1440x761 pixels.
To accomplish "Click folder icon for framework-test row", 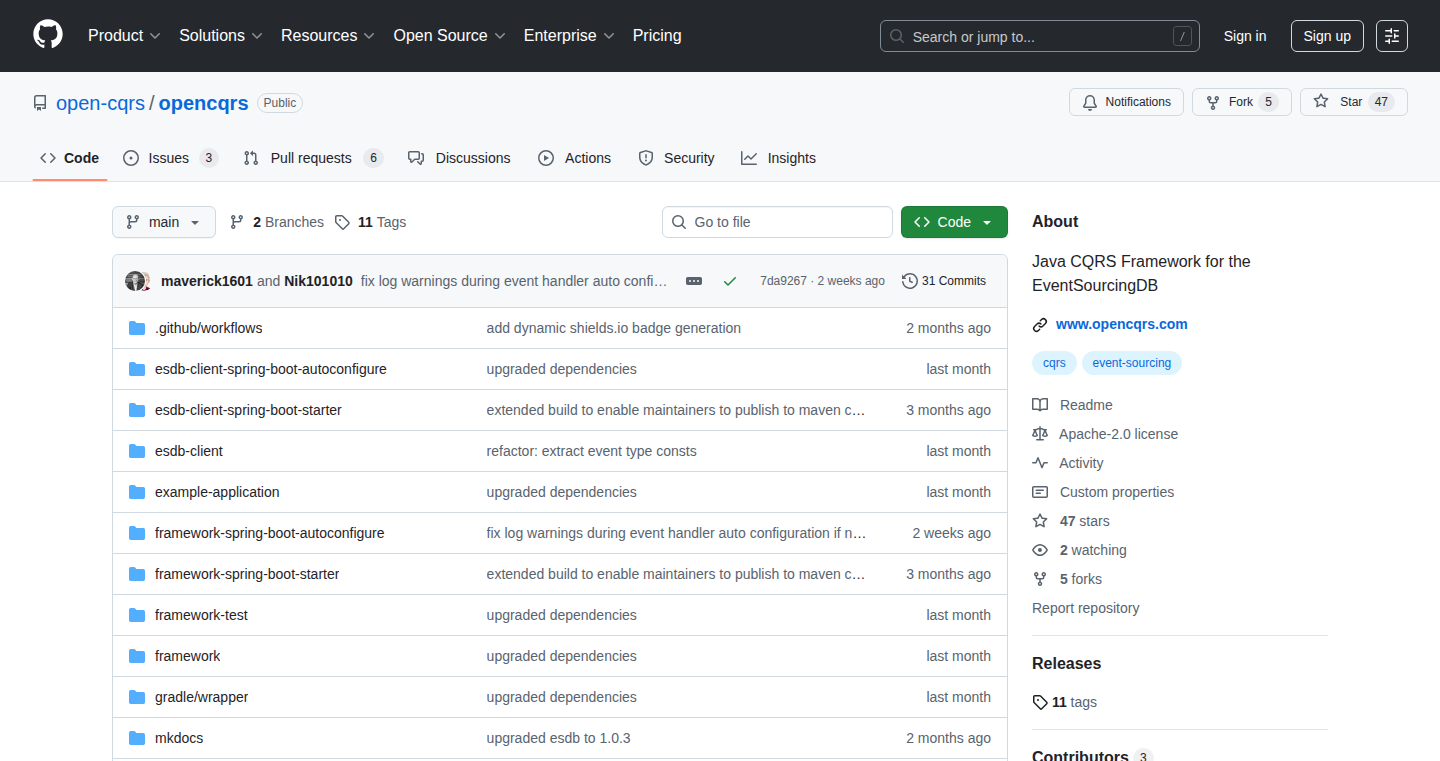I will 137,615.
